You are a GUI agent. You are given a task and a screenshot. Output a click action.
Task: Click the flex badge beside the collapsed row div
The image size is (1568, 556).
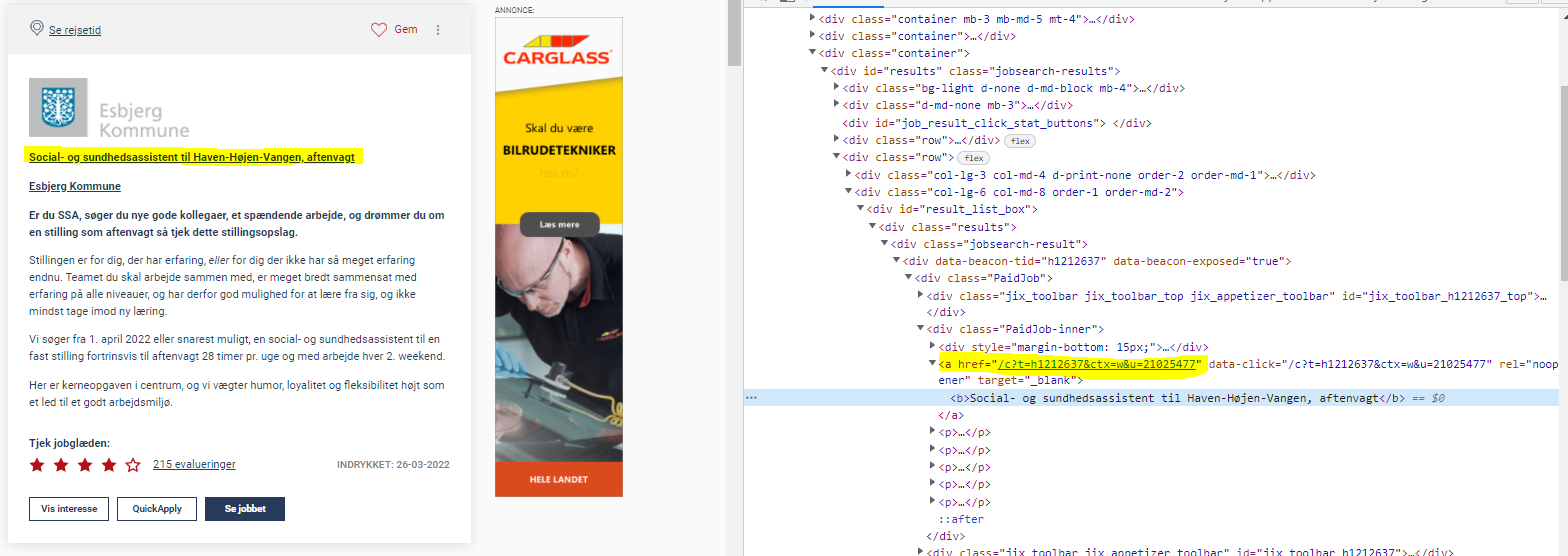(x=1020, y=141)
